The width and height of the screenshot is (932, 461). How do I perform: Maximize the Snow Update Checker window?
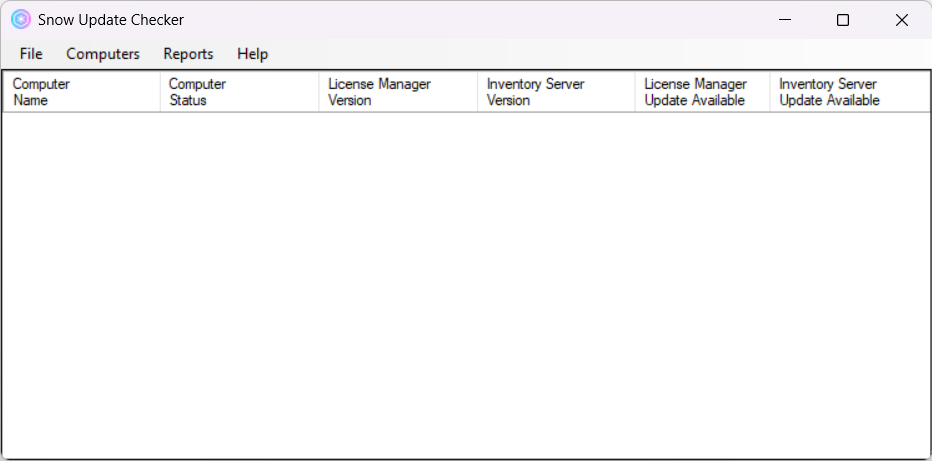click(x=843, y=20)
